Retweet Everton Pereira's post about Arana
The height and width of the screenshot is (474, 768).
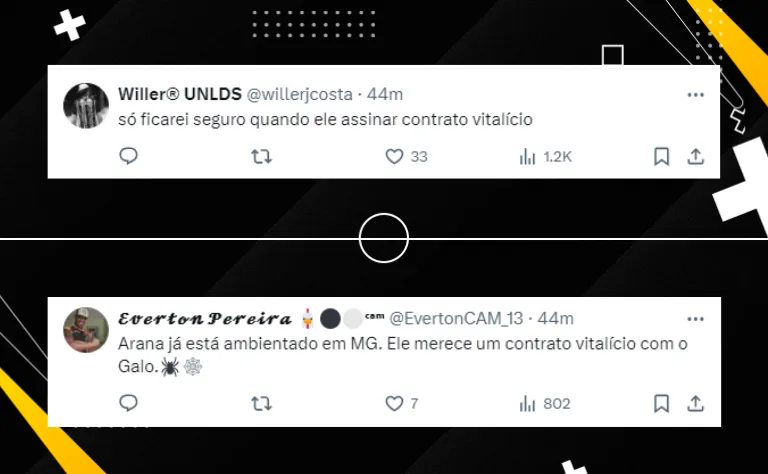click(x=262, y=404)
